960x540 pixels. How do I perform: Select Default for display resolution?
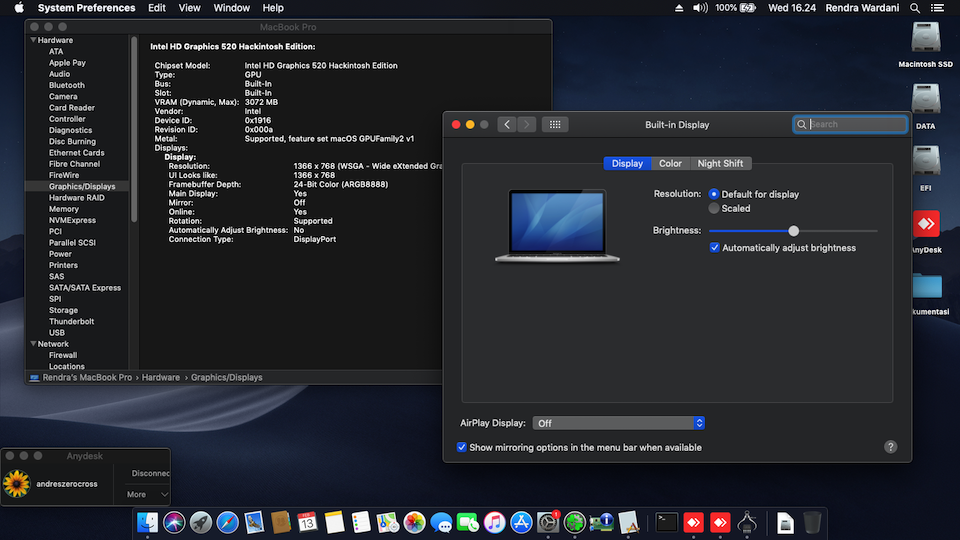[714, 194]
